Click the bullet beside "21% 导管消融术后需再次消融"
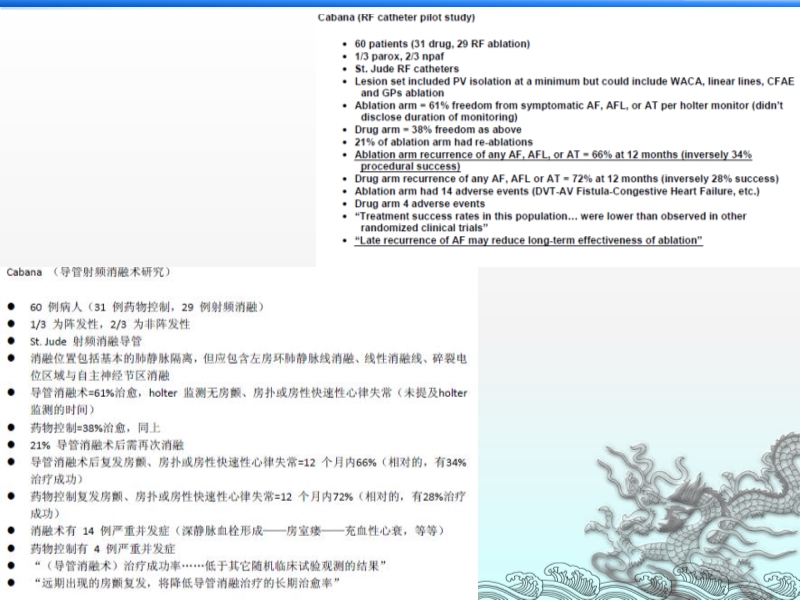Image resolution: width=800 pixels, height=600 pixels. coord(10,444)
